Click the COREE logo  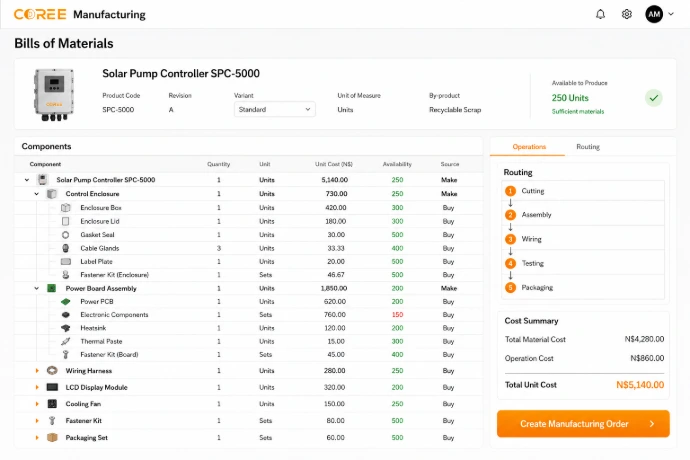(40, 15)
